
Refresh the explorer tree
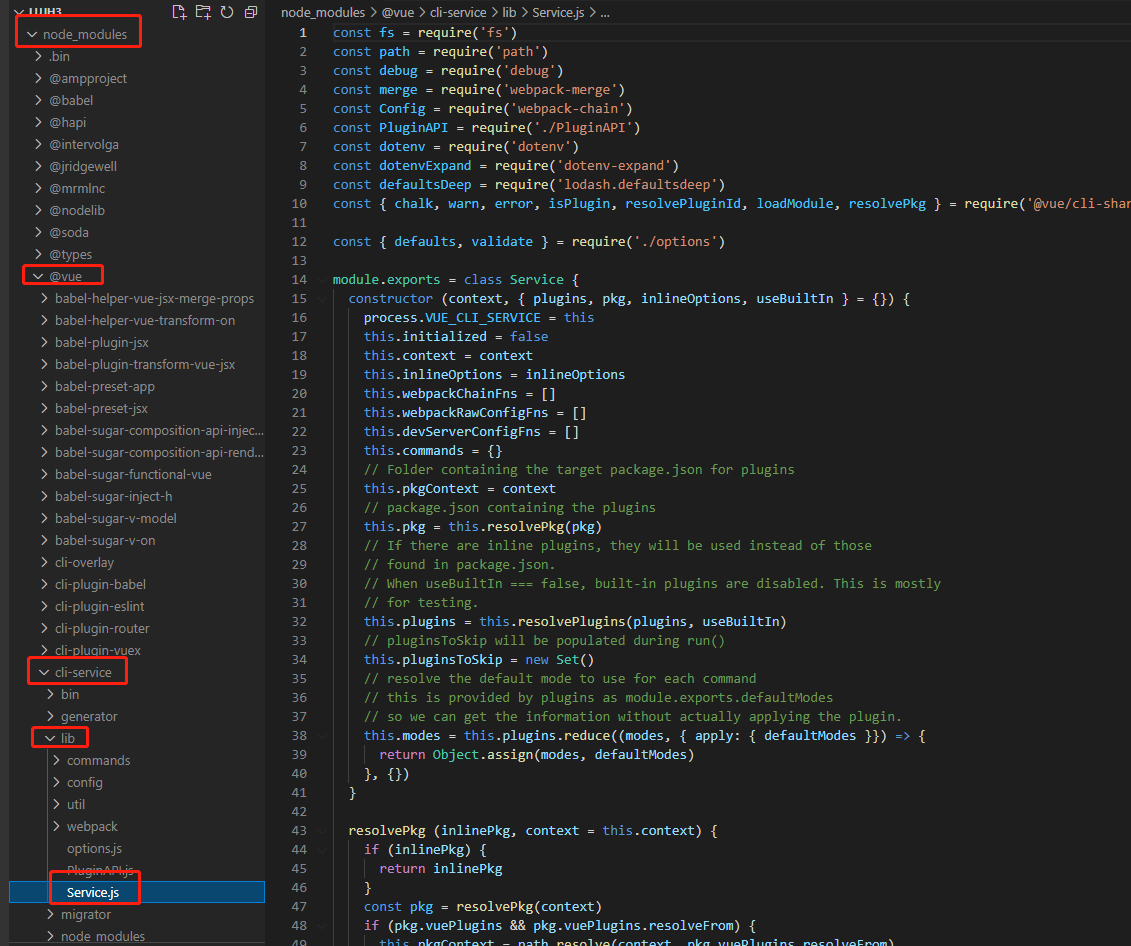[x=227, y=12]
